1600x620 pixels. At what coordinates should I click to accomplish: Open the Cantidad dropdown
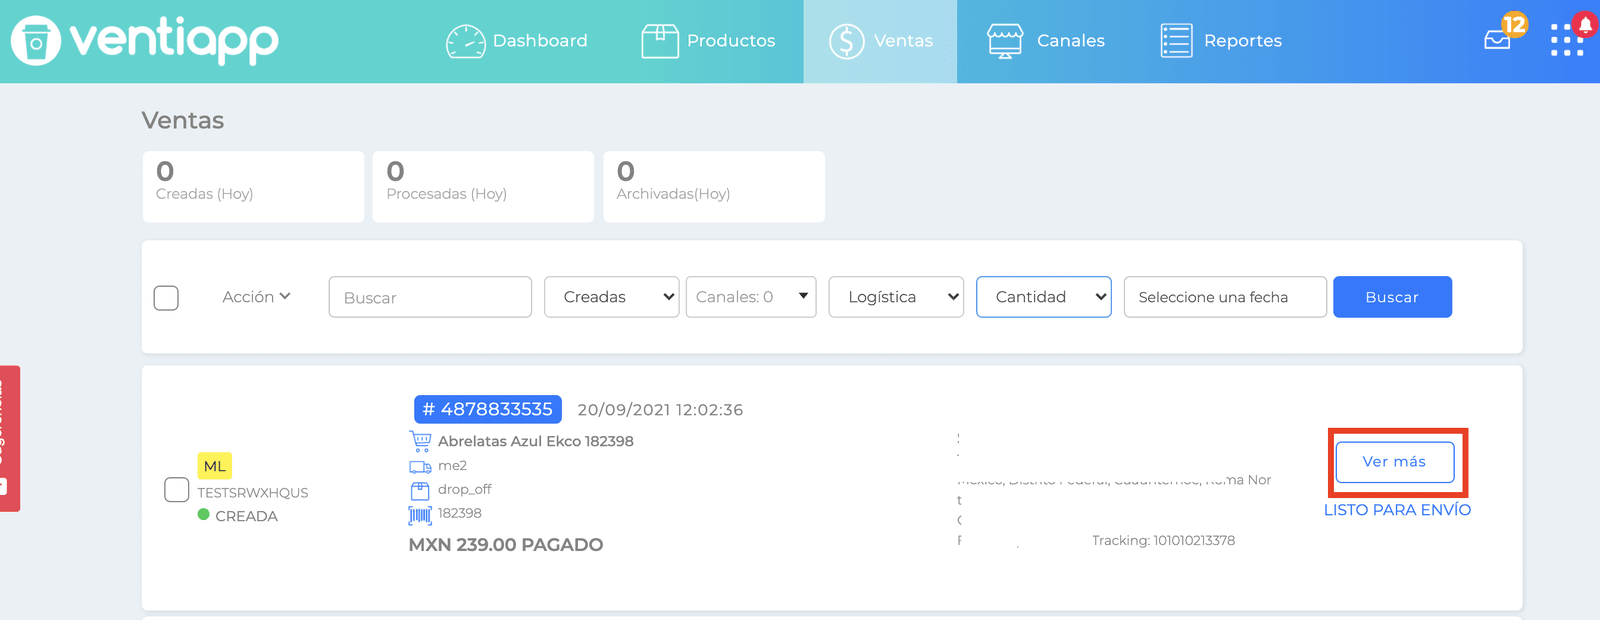click(x=1044, y=297)
